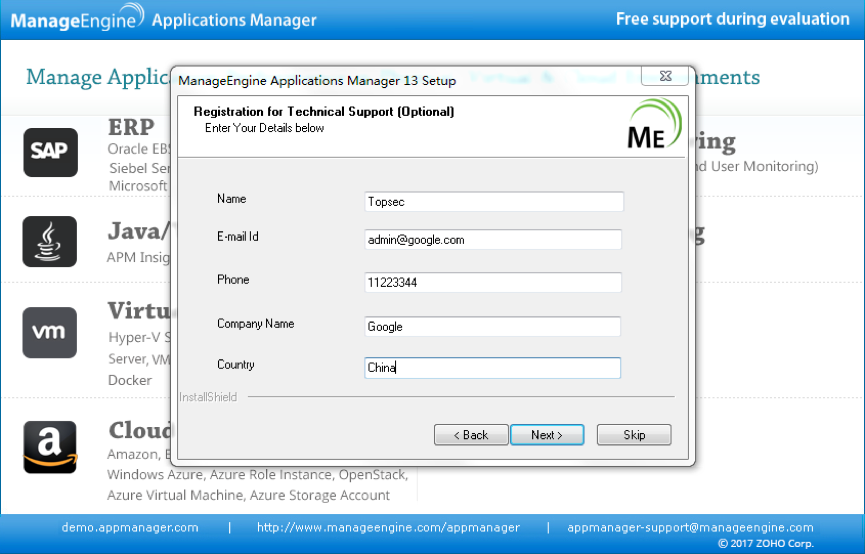Click the ME logo in setup dialog

pos(654,124)
